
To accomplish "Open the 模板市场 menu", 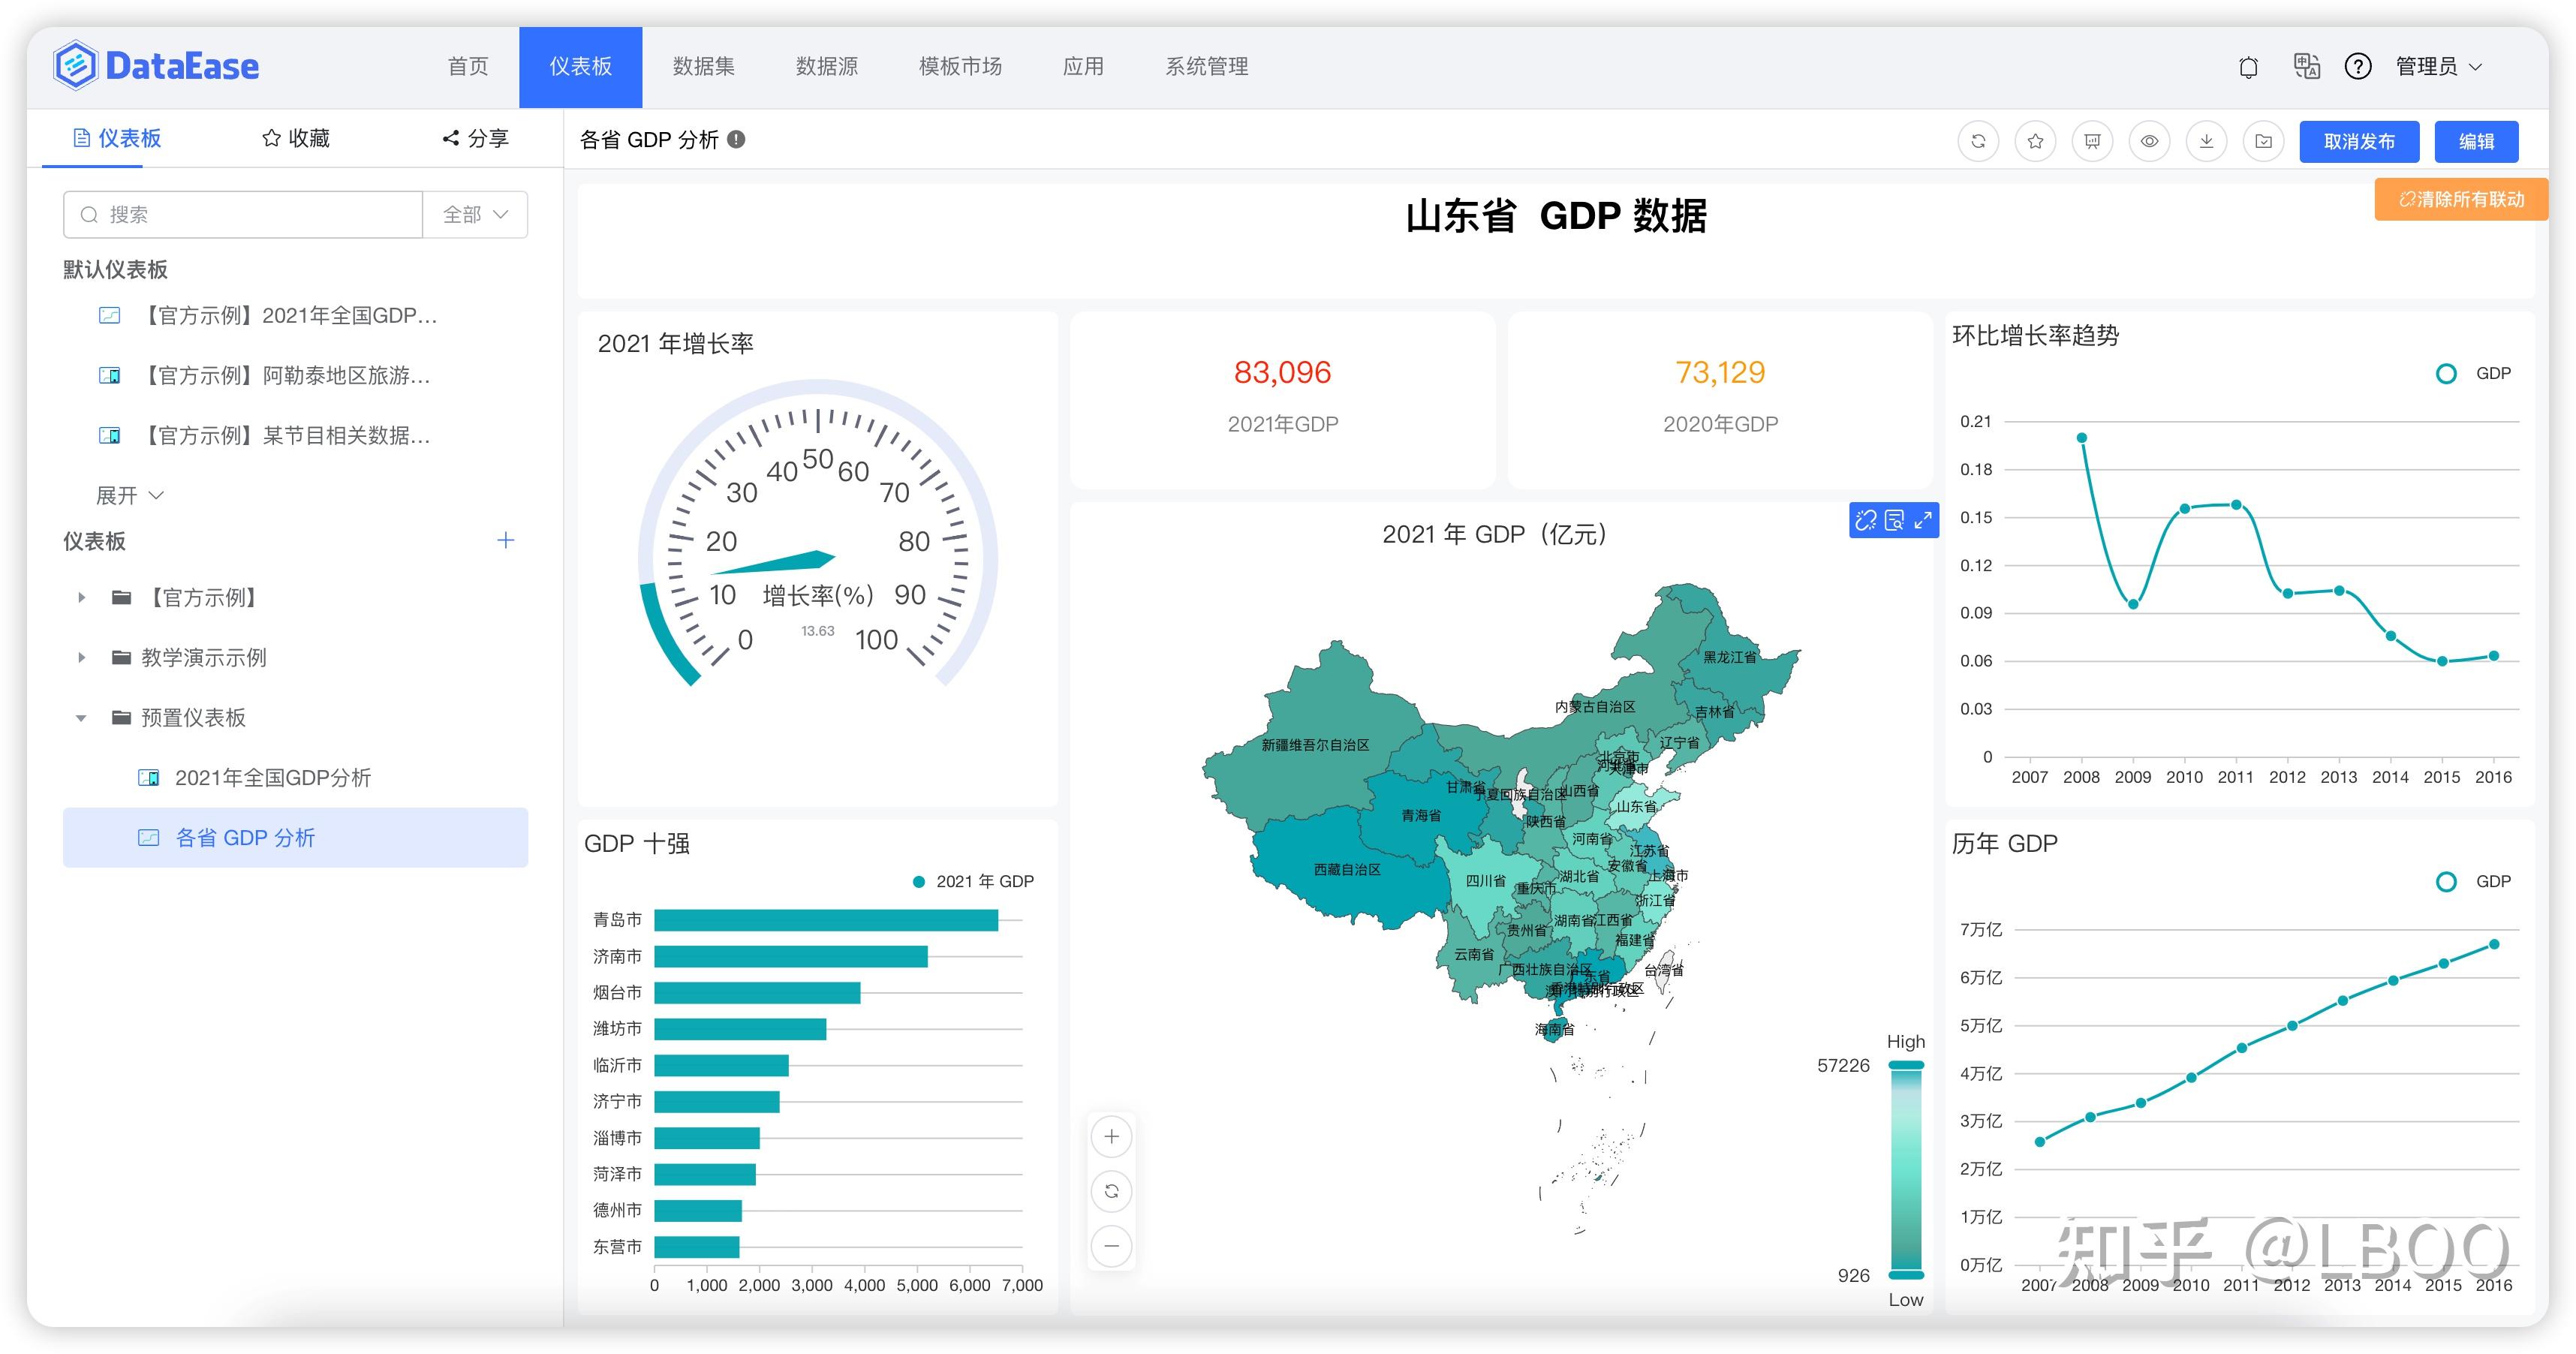I will [960, 66].
